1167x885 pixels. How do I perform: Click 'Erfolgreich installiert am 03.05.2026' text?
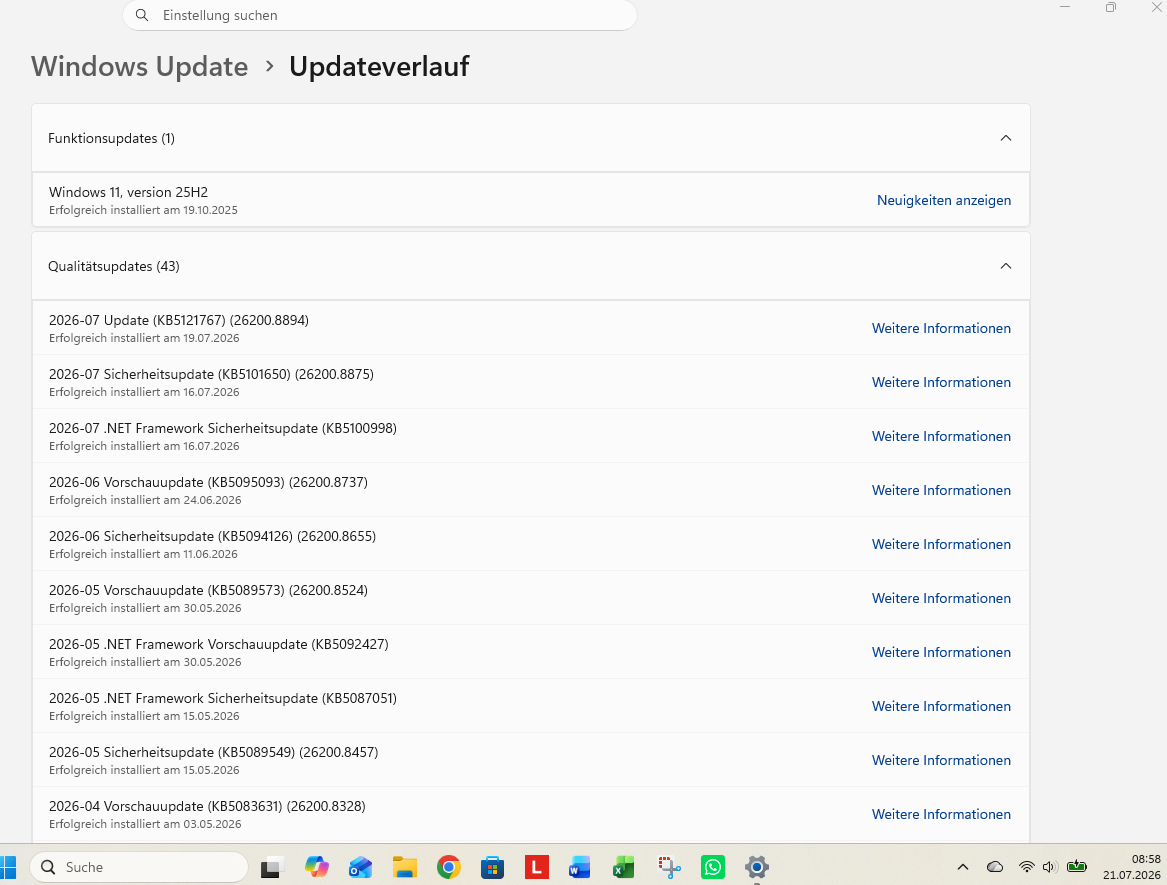[x=145, y=825]
